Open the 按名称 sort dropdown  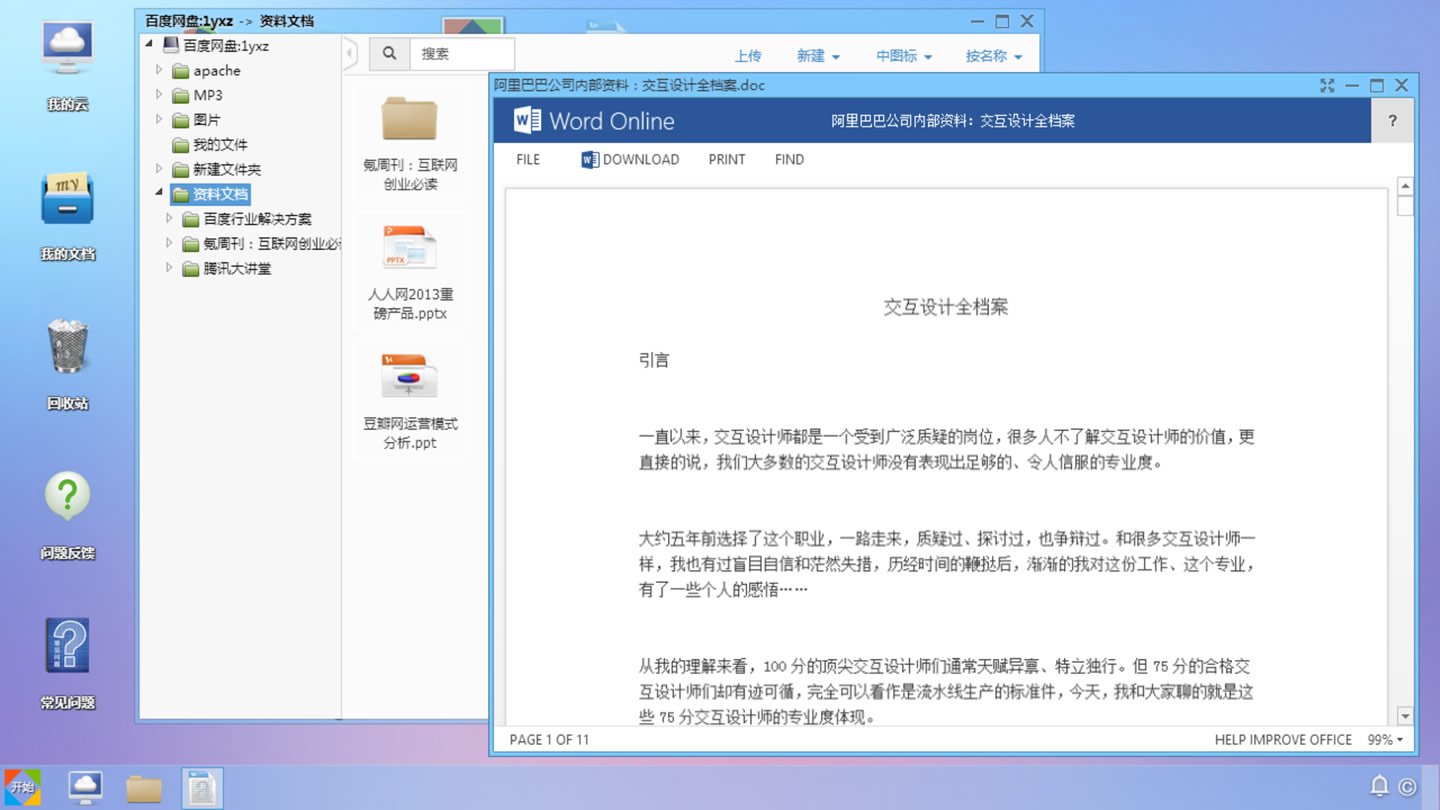click(994, 56)
